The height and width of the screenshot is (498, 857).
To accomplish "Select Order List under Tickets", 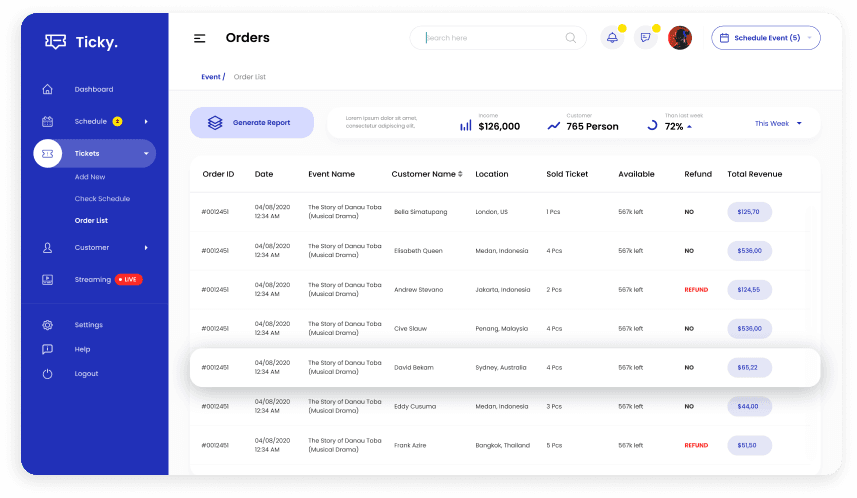I will click(91, 220).
